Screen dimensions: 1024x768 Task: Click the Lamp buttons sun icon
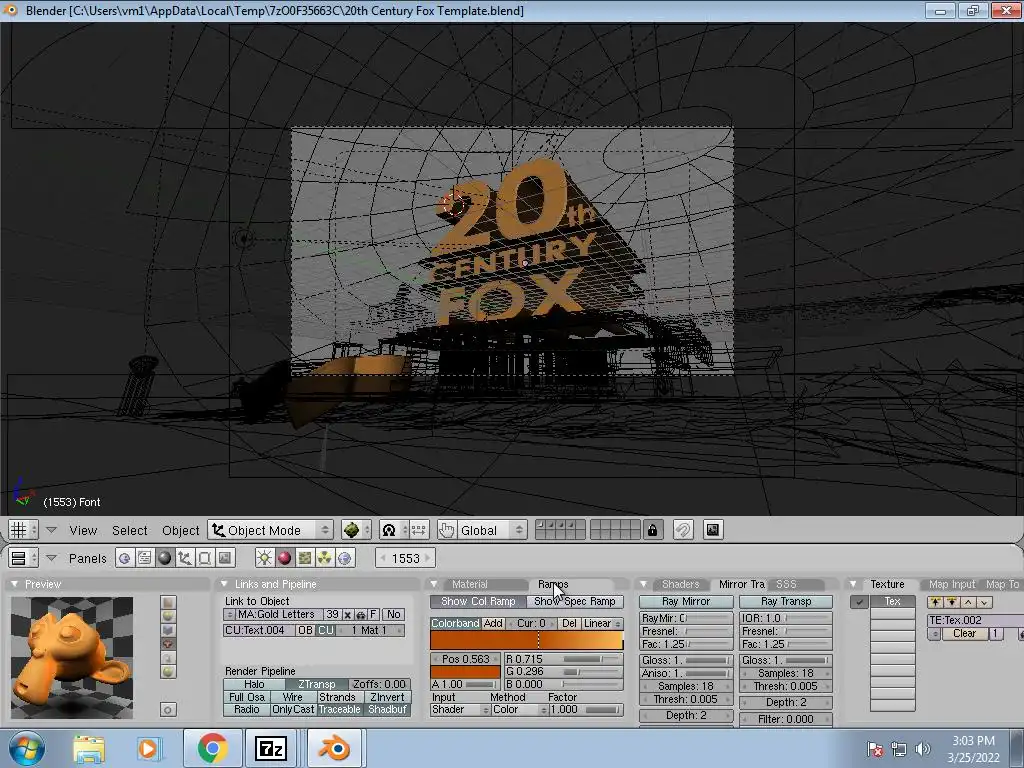[x=264, y=558]
